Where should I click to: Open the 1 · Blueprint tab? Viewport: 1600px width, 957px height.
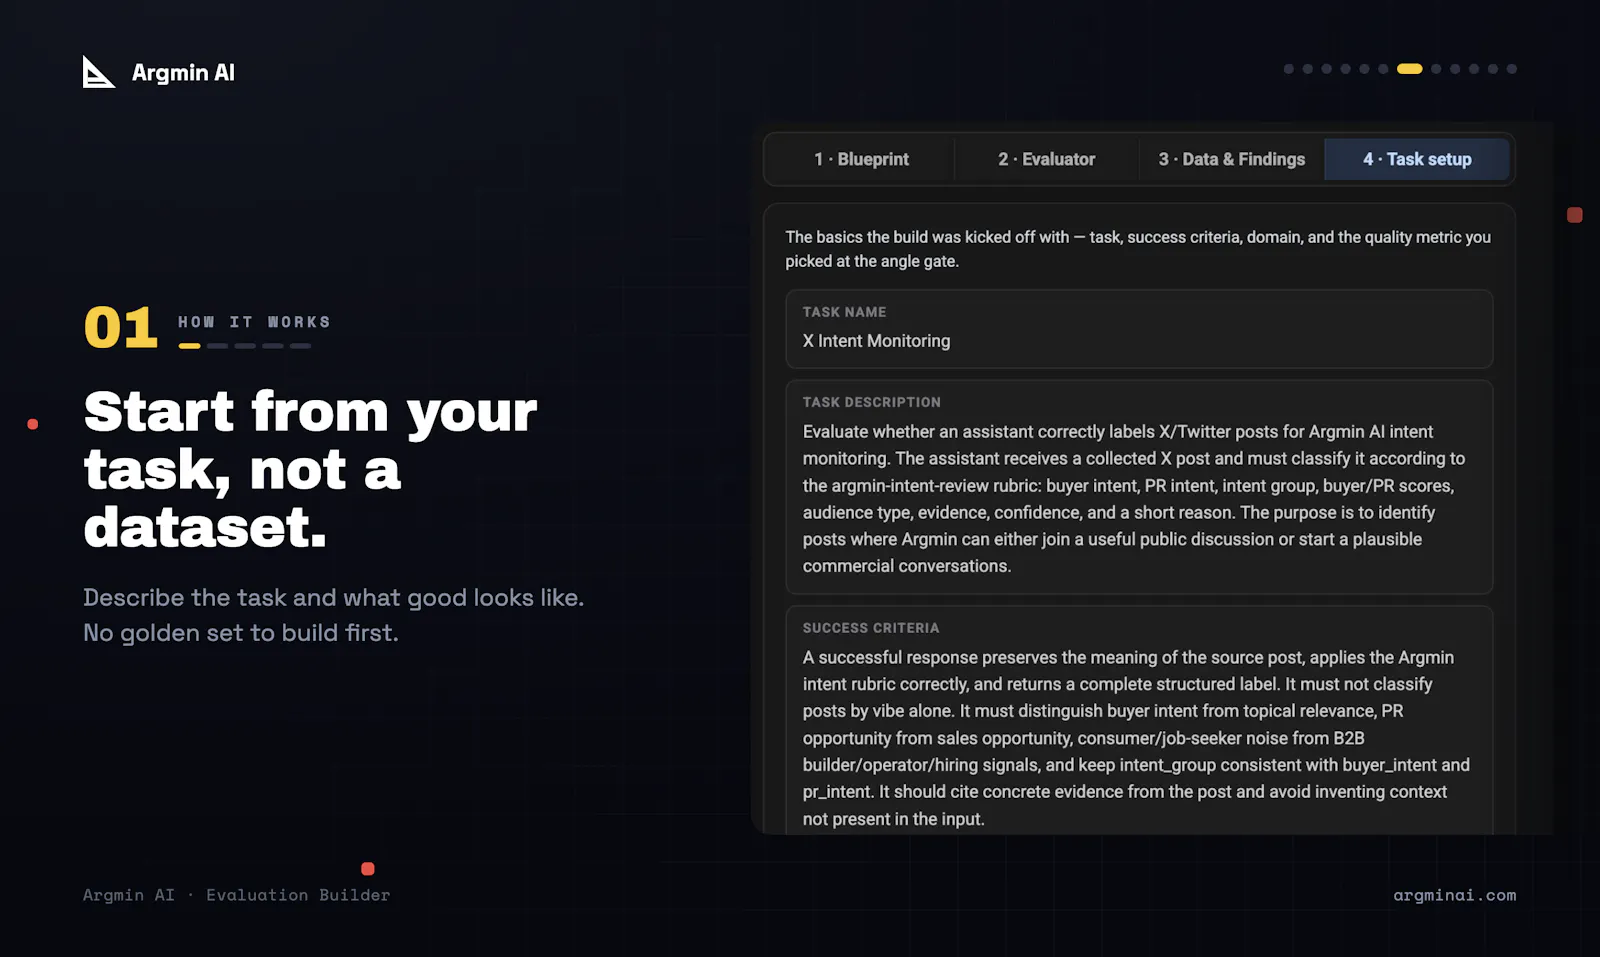coord(861,159)
